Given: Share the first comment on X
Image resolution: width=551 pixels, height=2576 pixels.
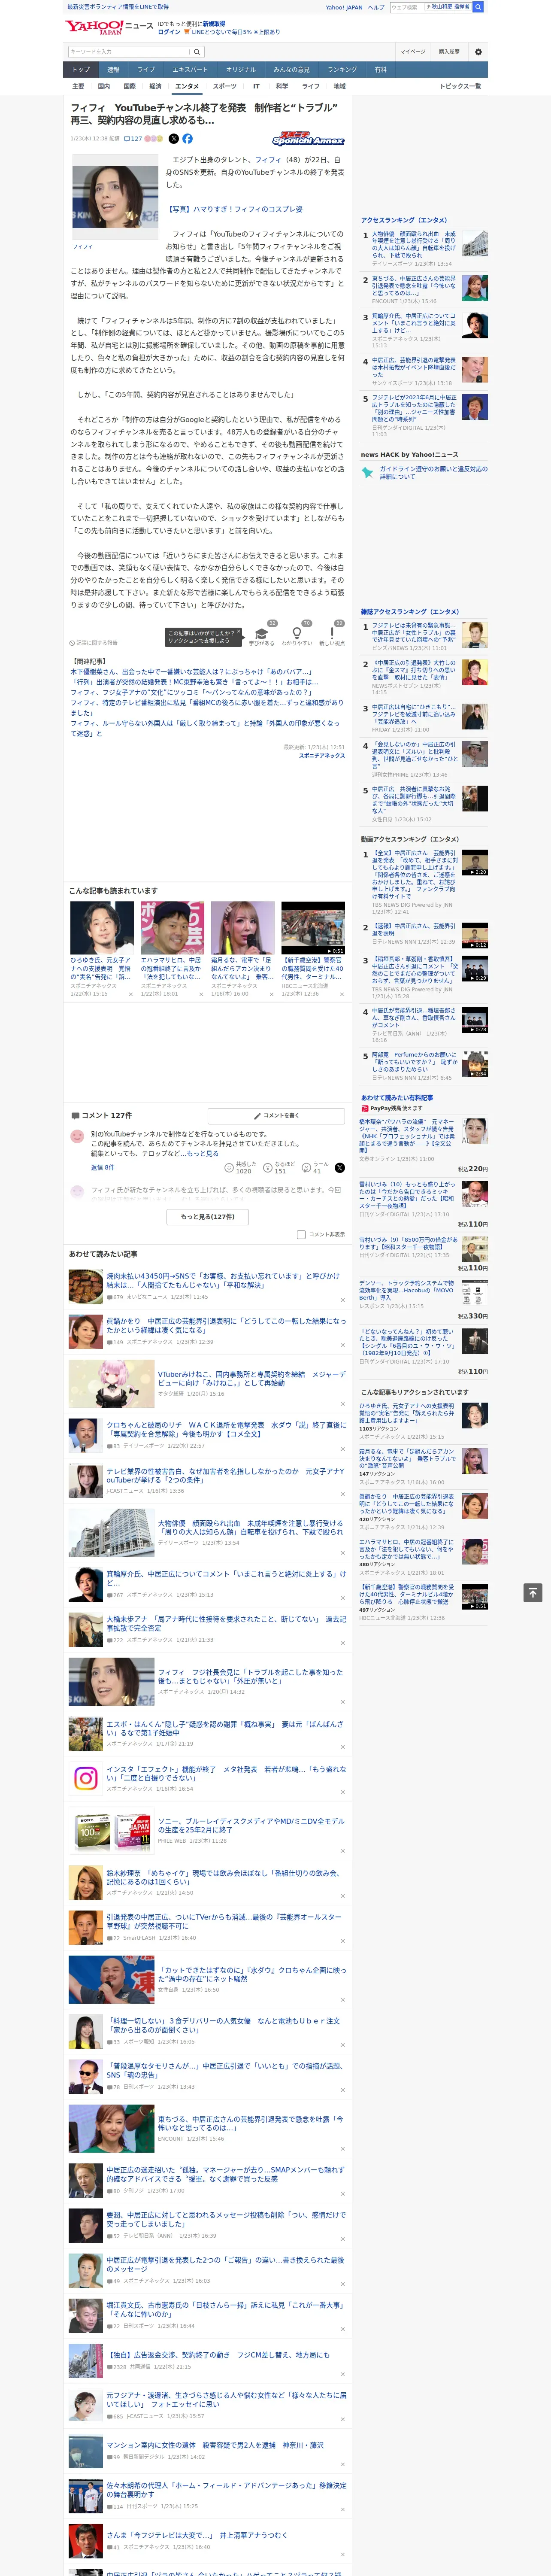Looking at the screenshot, I should tap(340, 1167).
